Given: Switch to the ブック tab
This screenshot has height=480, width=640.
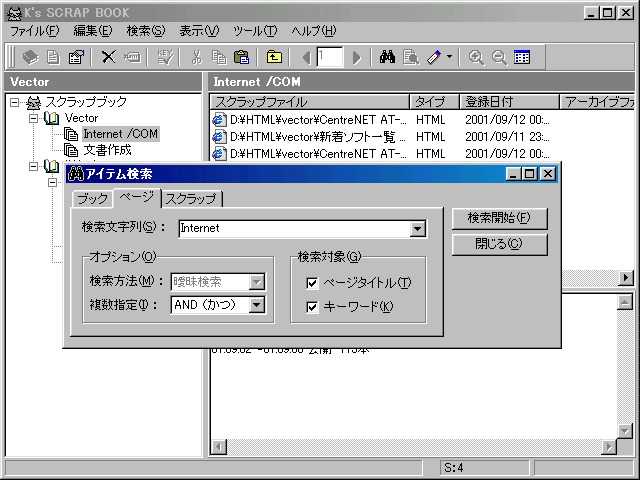Looking at the screenshot, I should (92, 199).
